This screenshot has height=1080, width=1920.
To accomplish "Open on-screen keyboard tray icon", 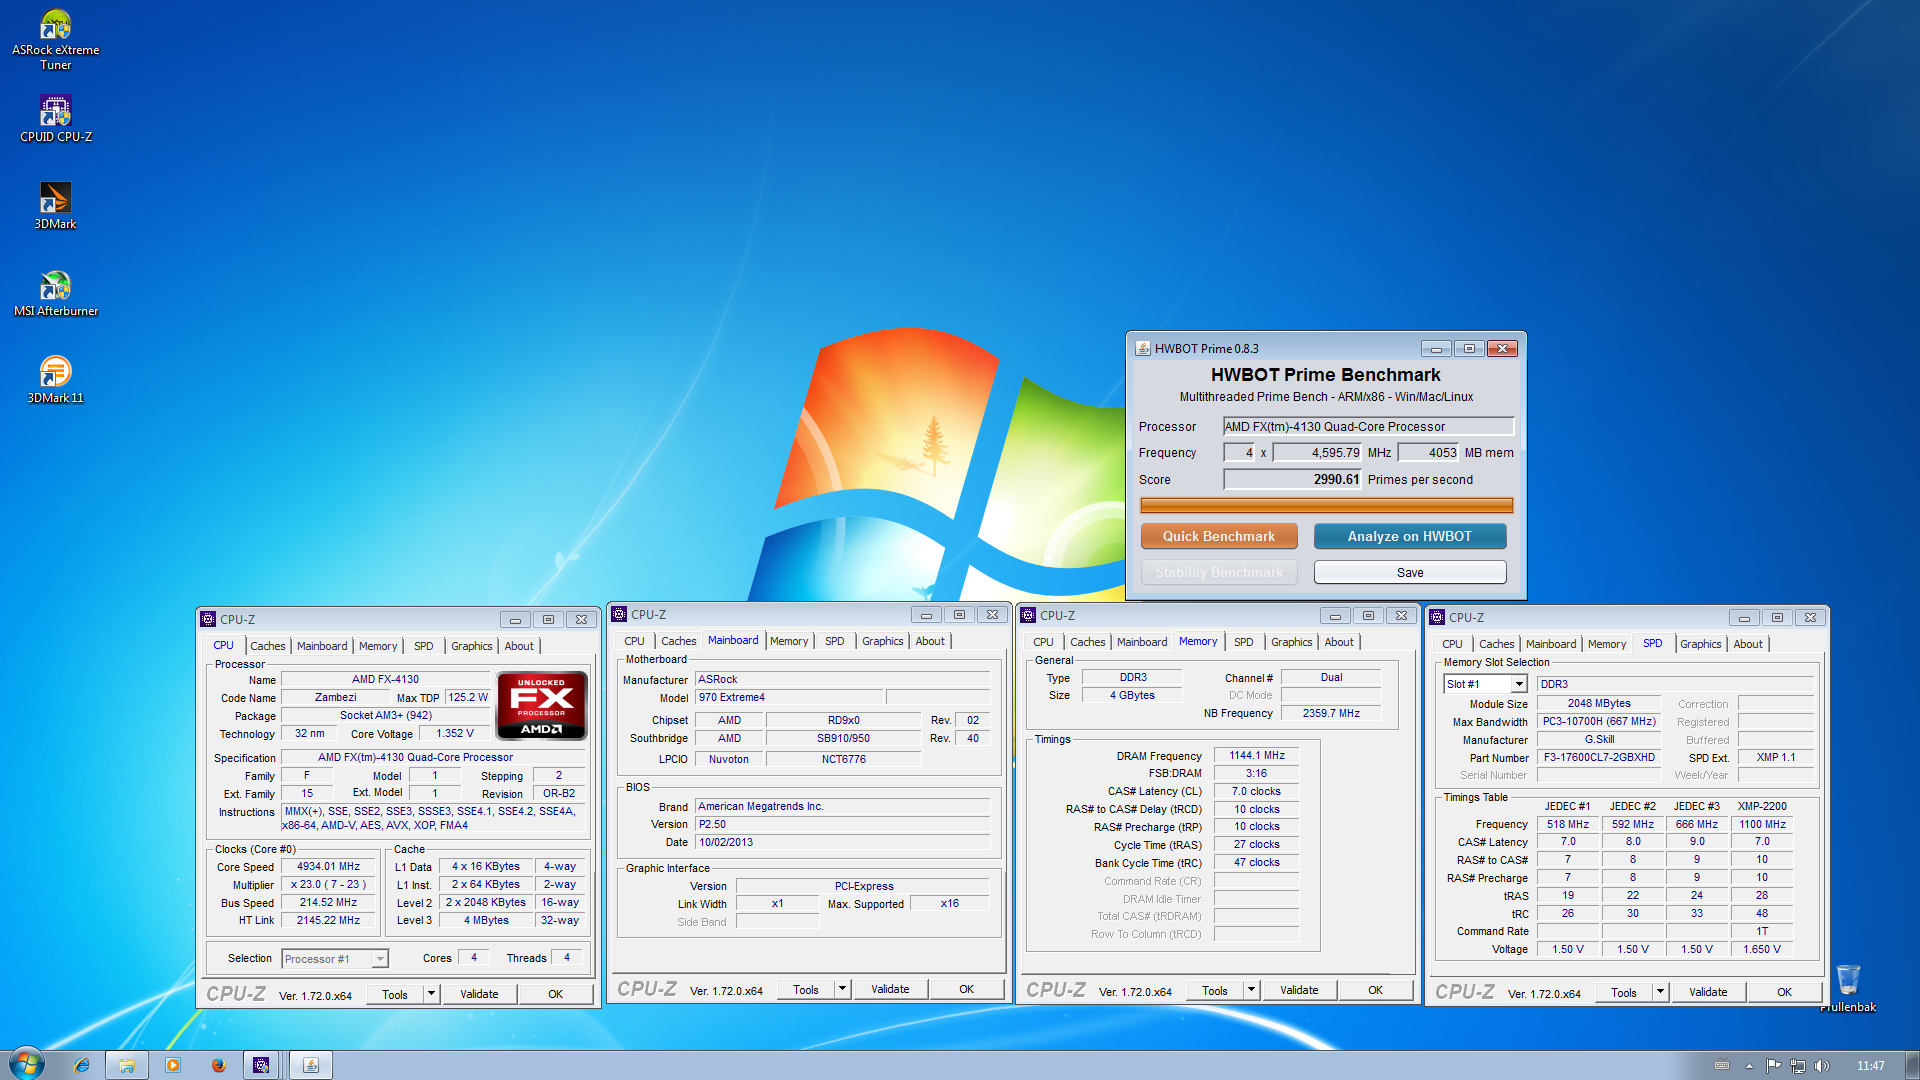I will [1722, 1066].
